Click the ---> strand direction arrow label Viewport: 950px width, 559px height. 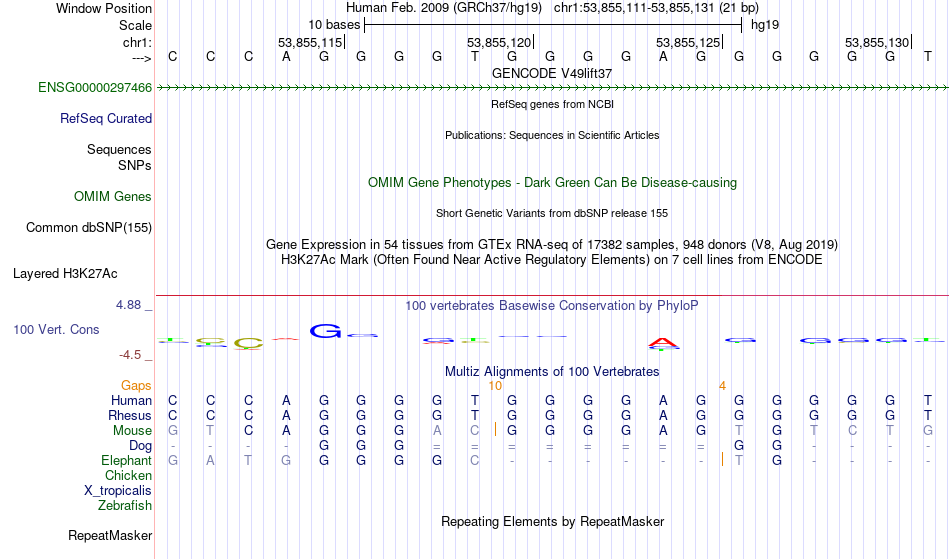click(142, 58)
